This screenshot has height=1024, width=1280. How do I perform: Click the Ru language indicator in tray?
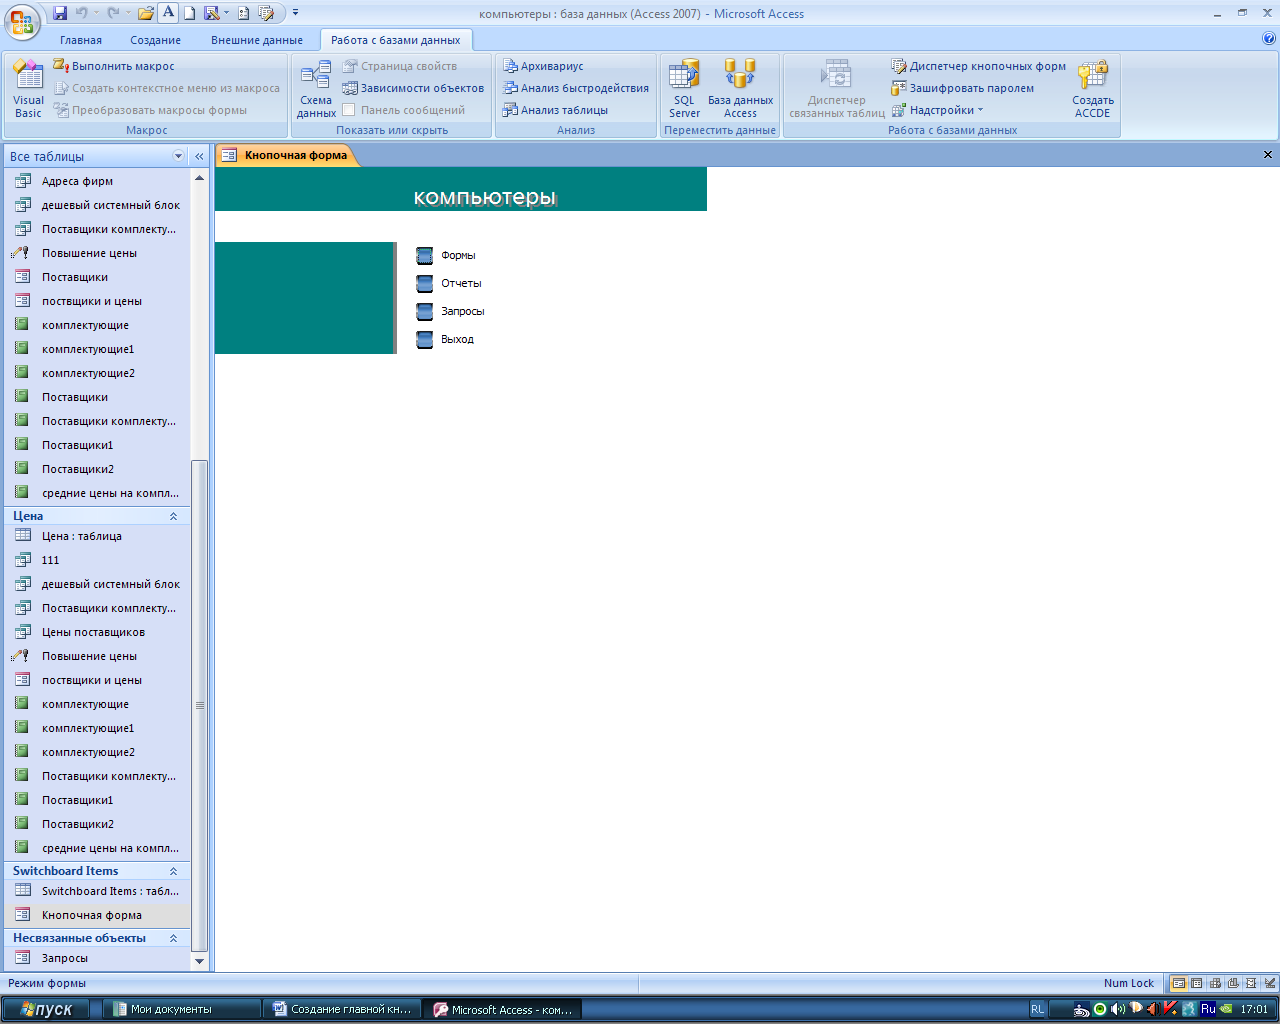1208,1009
